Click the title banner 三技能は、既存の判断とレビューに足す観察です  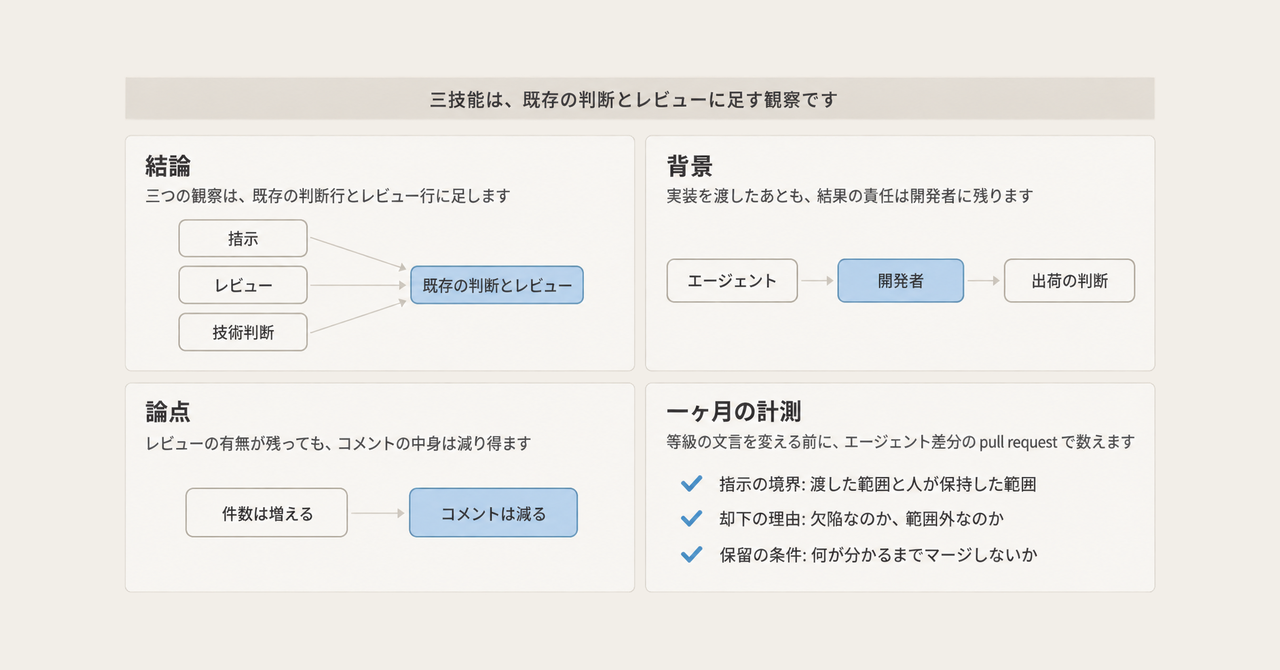[x=640, y=99]
